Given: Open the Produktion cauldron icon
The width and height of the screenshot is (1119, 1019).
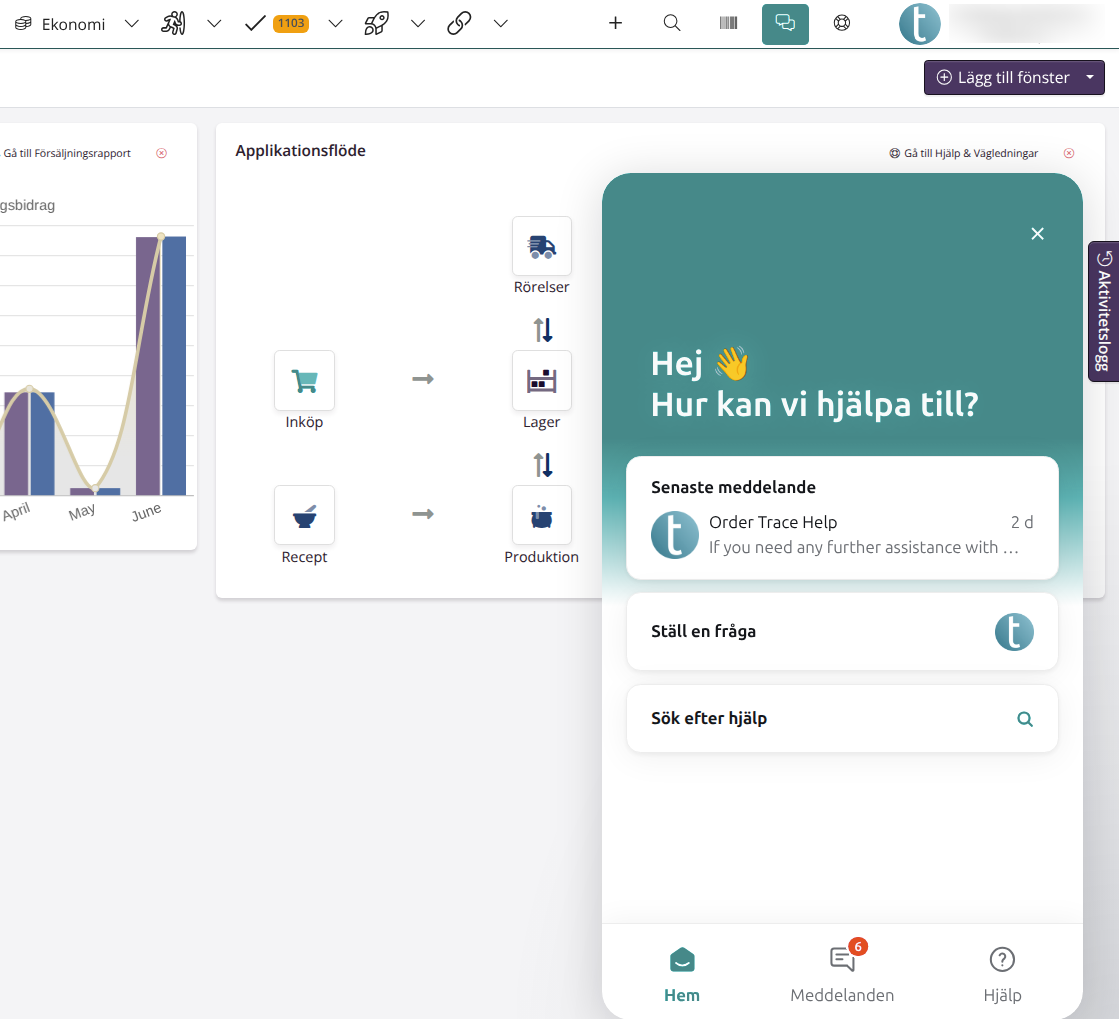Looking at the screenshot, I should (x=542, y=515).
